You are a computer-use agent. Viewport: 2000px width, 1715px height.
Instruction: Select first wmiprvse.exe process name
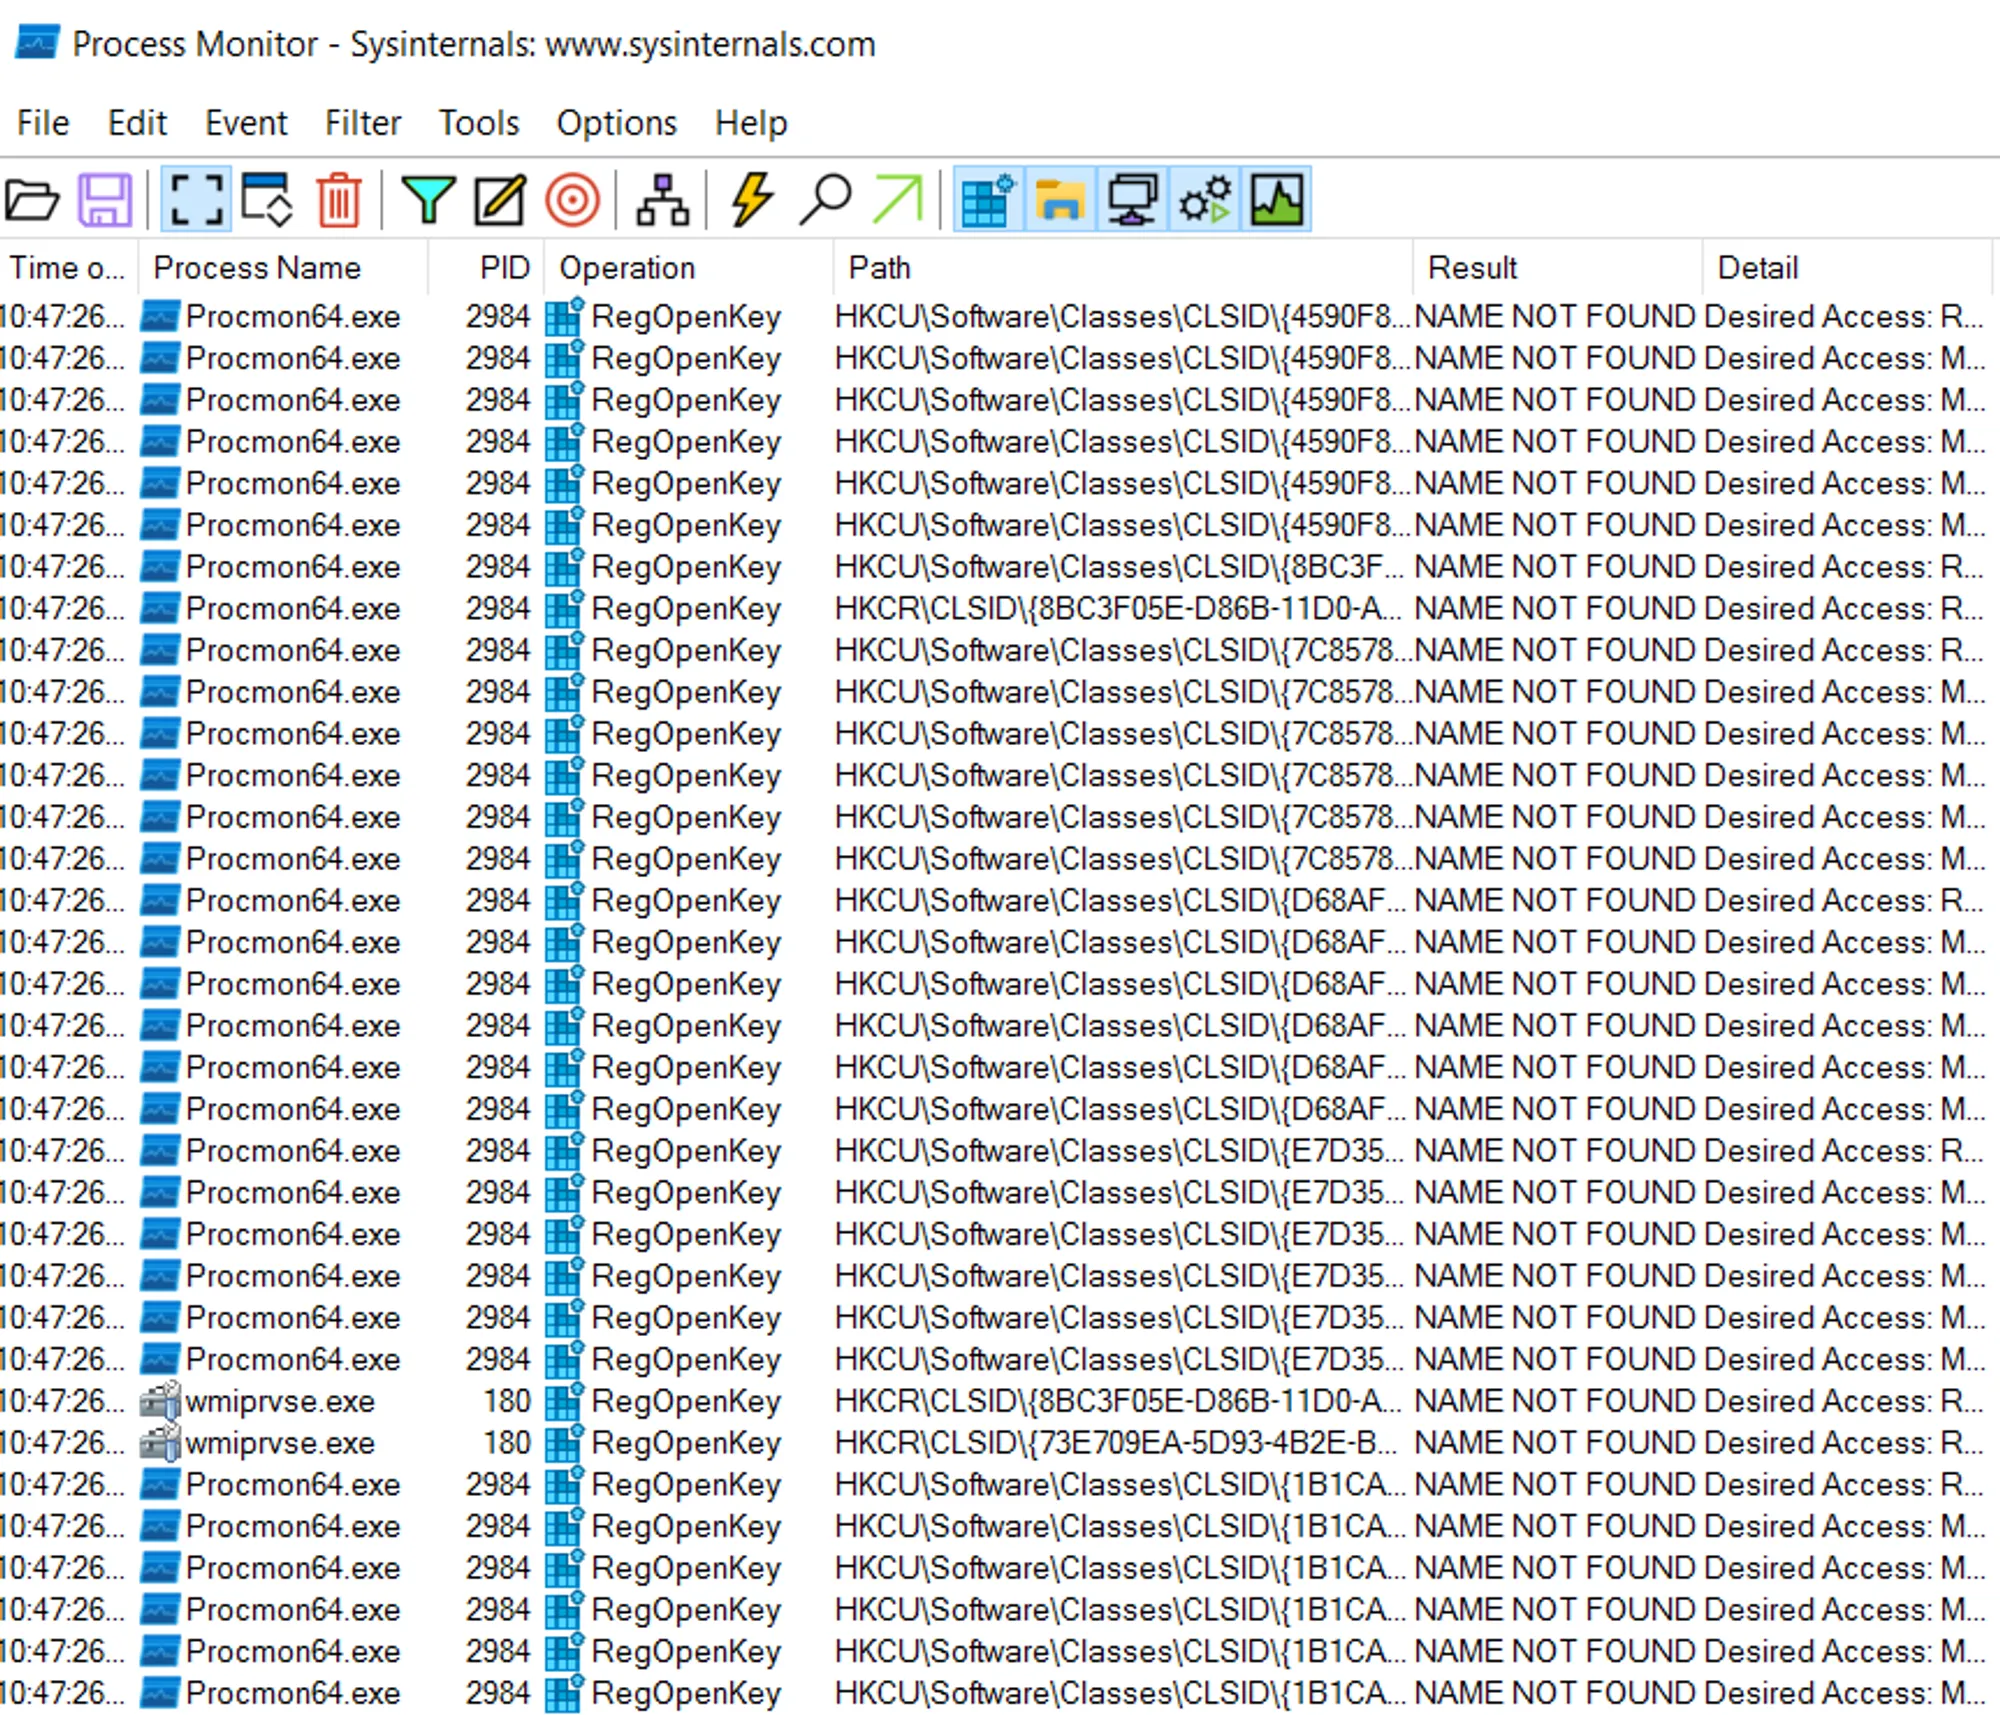[x=280, y=1402]
